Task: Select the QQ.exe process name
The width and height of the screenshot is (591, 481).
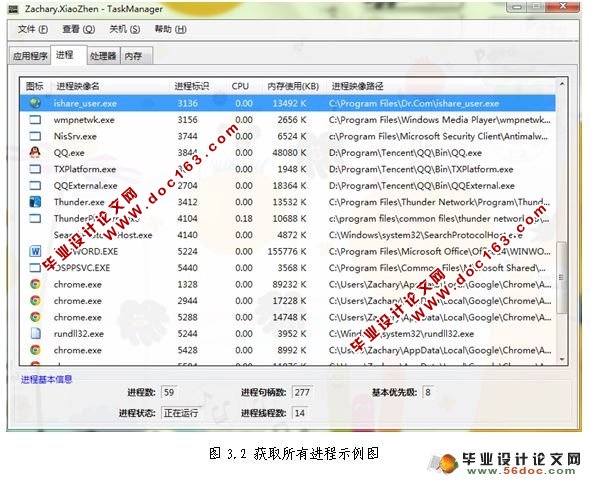Action: click(x=69, y=153)
